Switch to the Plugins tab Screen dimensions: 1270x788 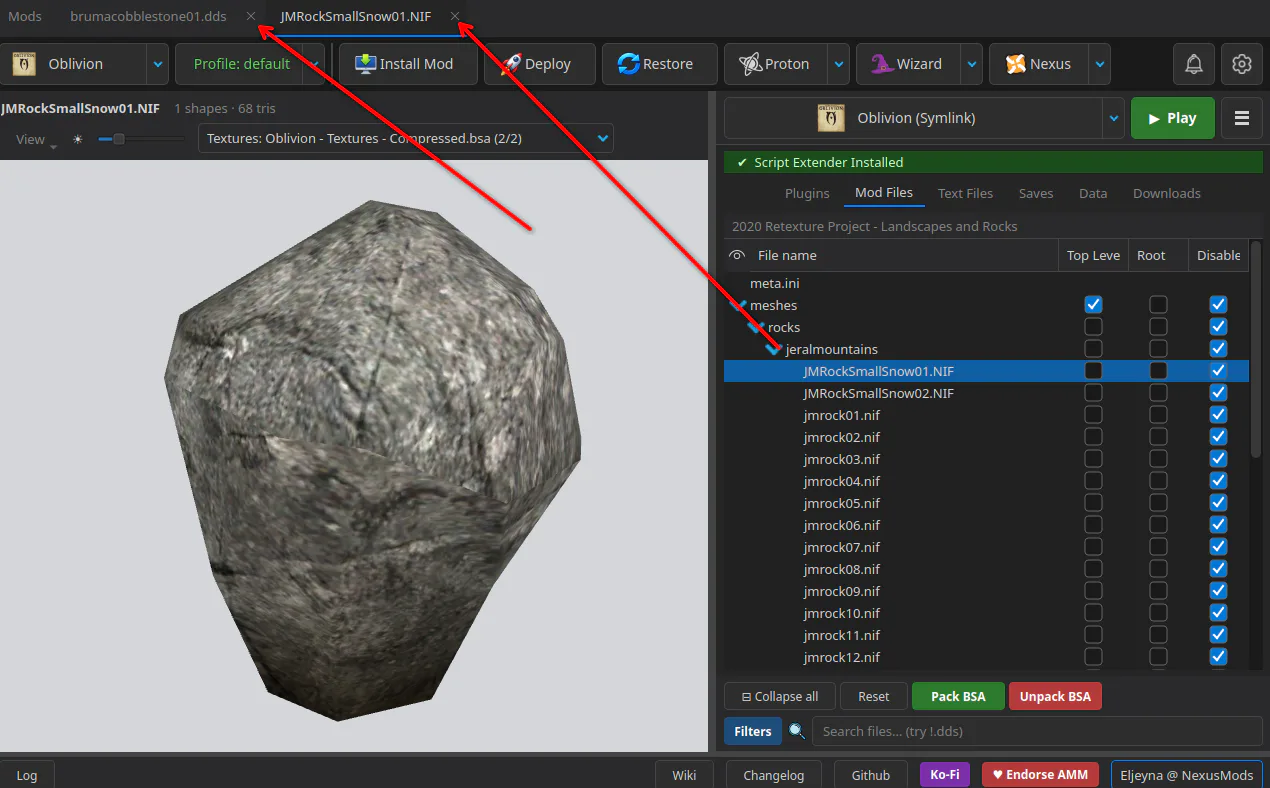[x=807, y=193]
